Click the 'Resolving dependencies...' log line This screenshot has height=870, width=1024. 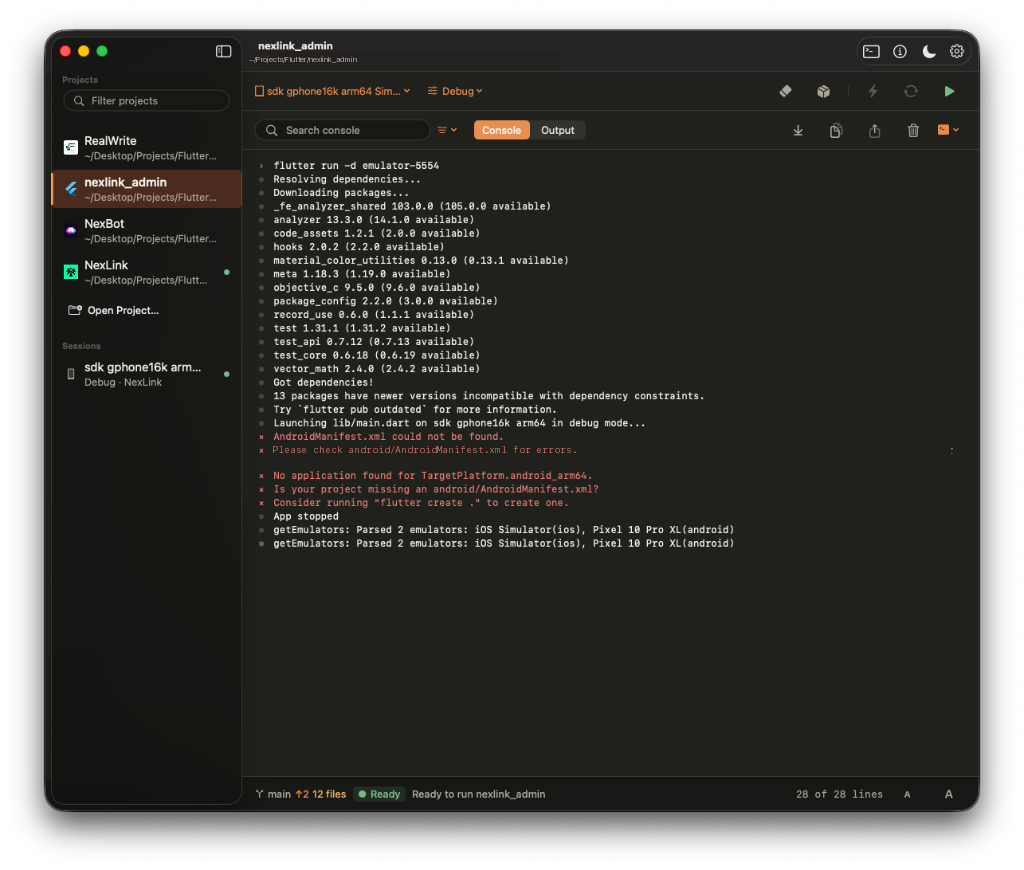[347, 179]
